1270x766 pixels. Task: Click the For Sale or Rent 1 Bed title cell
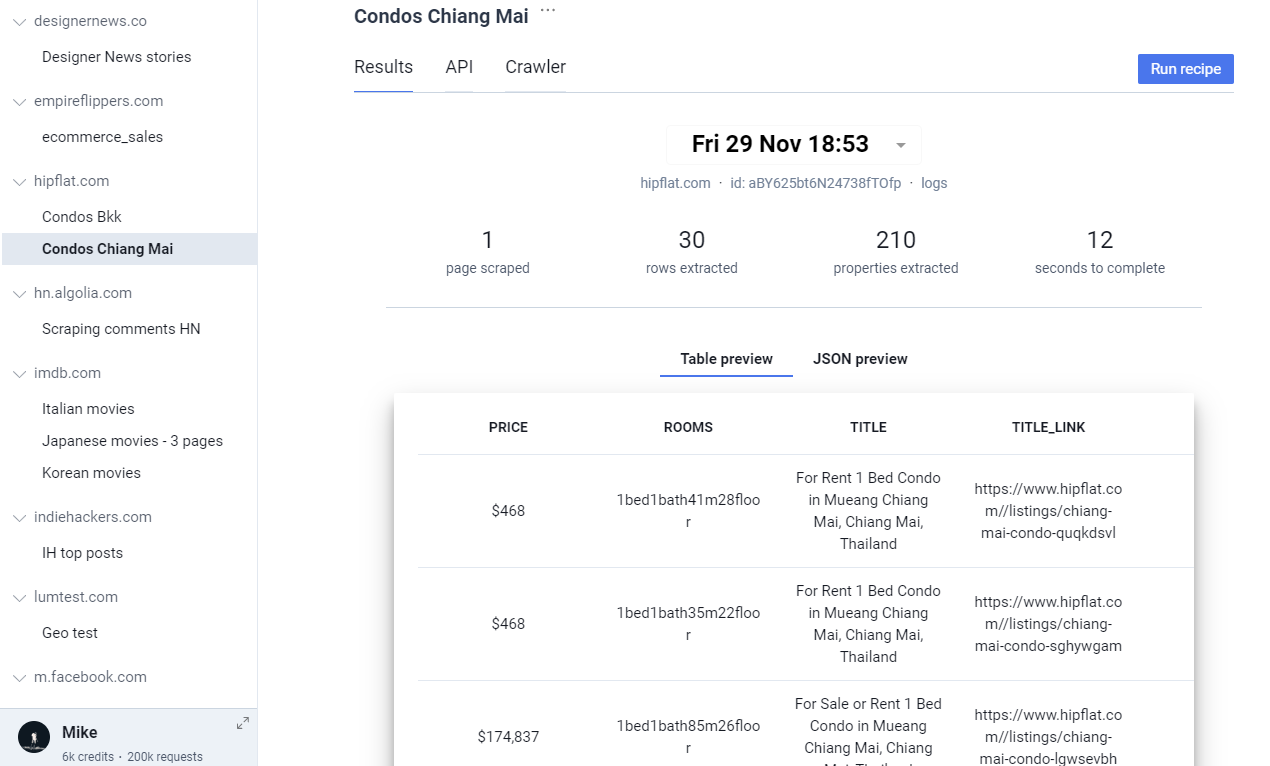point(868,730)
